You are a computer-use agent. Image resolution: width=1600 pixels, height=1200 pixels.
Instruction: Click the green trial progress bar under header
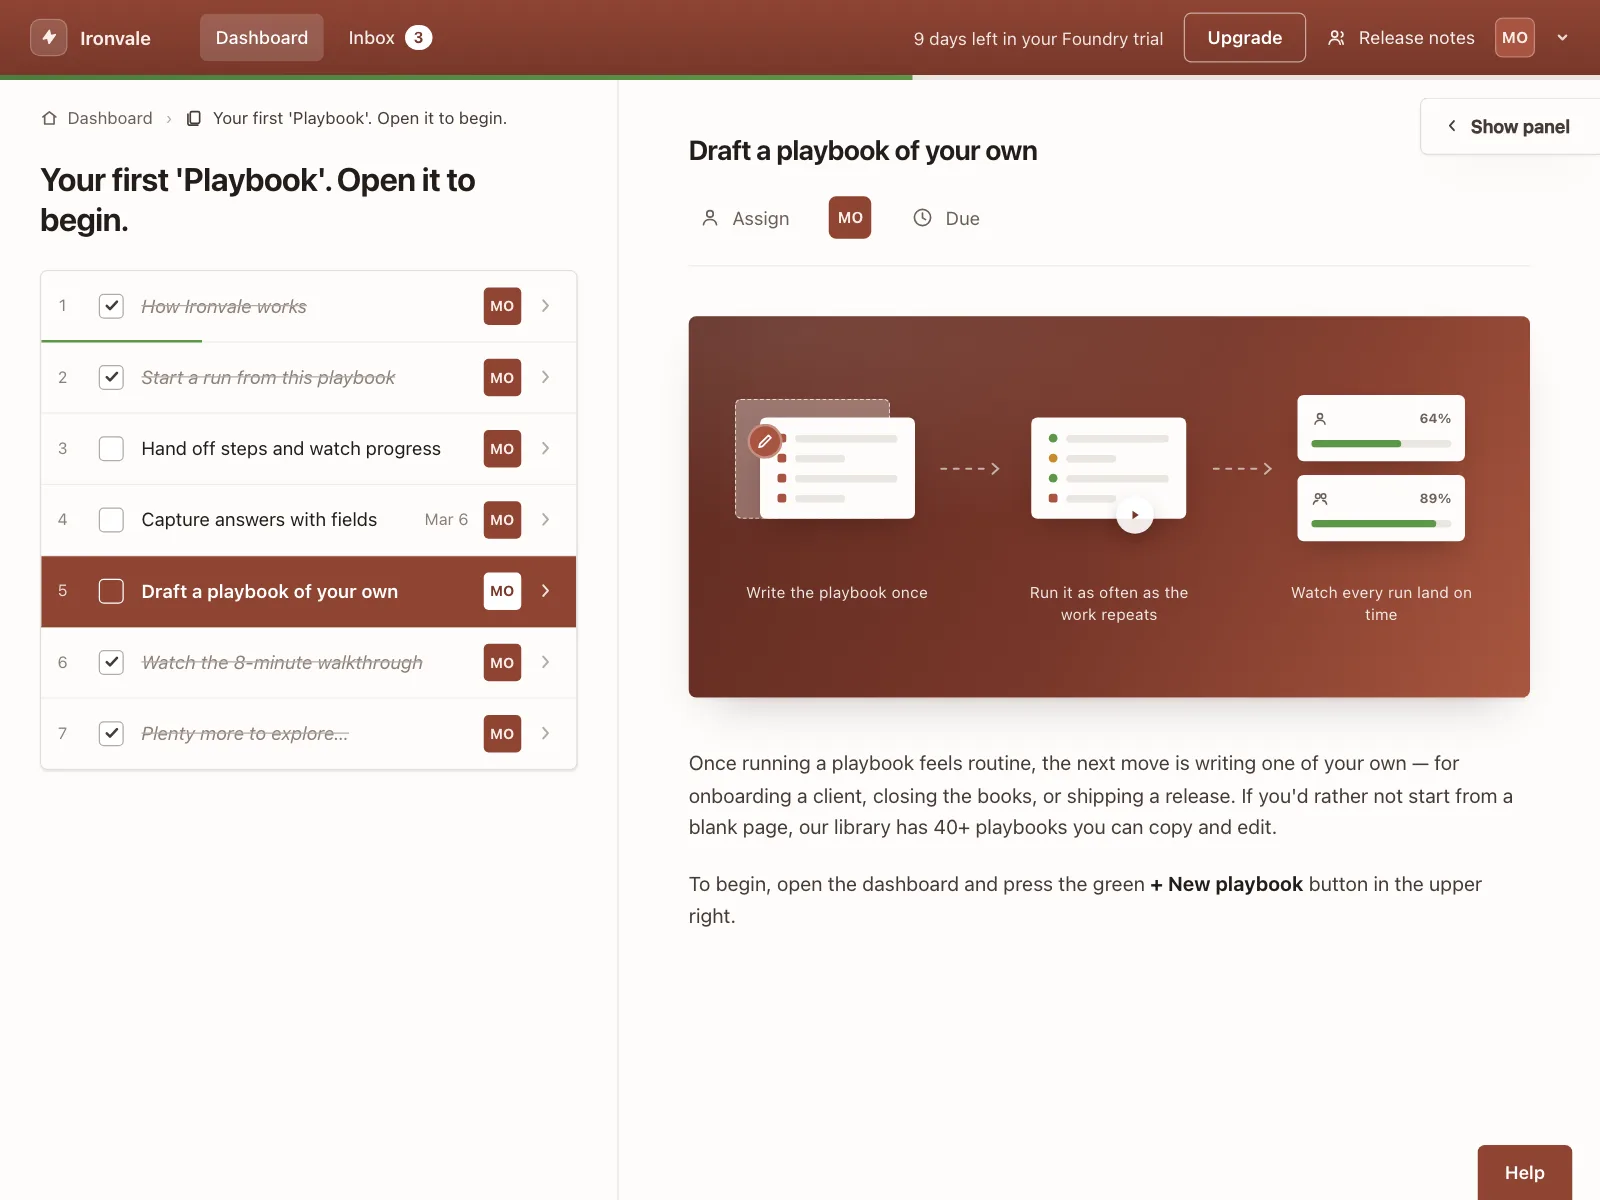(x=456, y=77)
